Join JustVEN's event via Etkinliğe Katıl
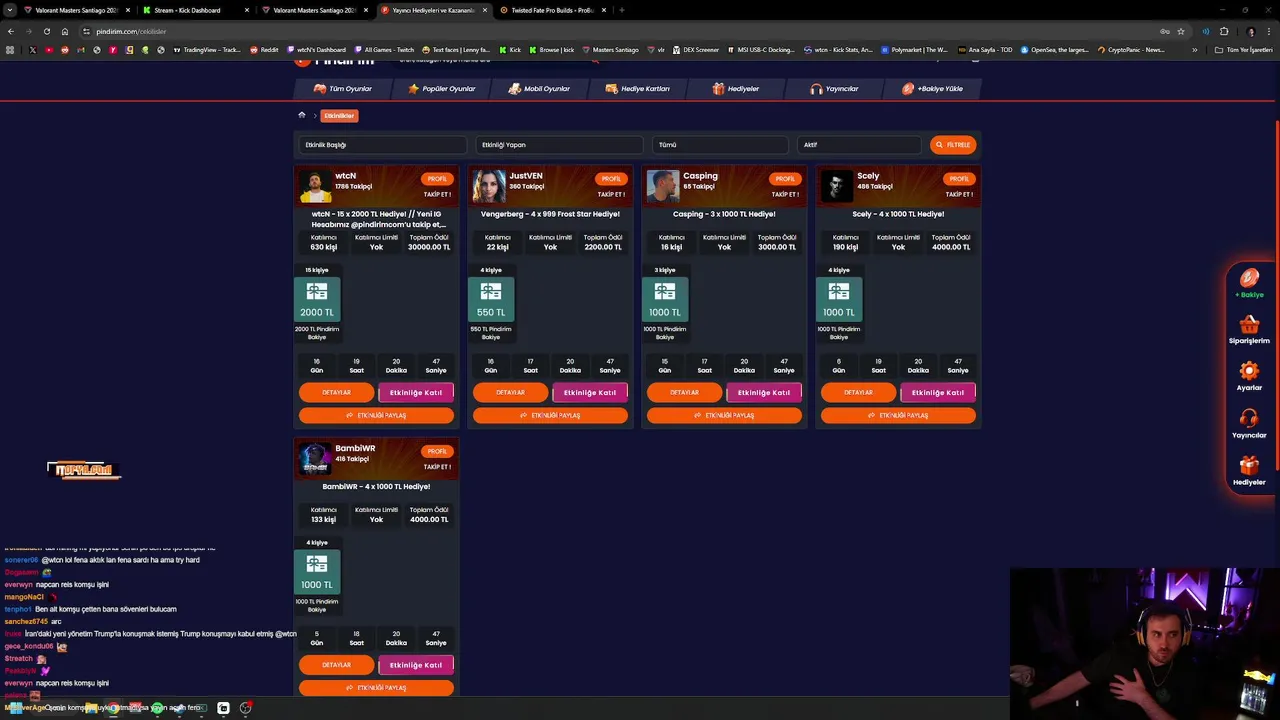Screen dimensions: 1280x720 click(590, 393)
